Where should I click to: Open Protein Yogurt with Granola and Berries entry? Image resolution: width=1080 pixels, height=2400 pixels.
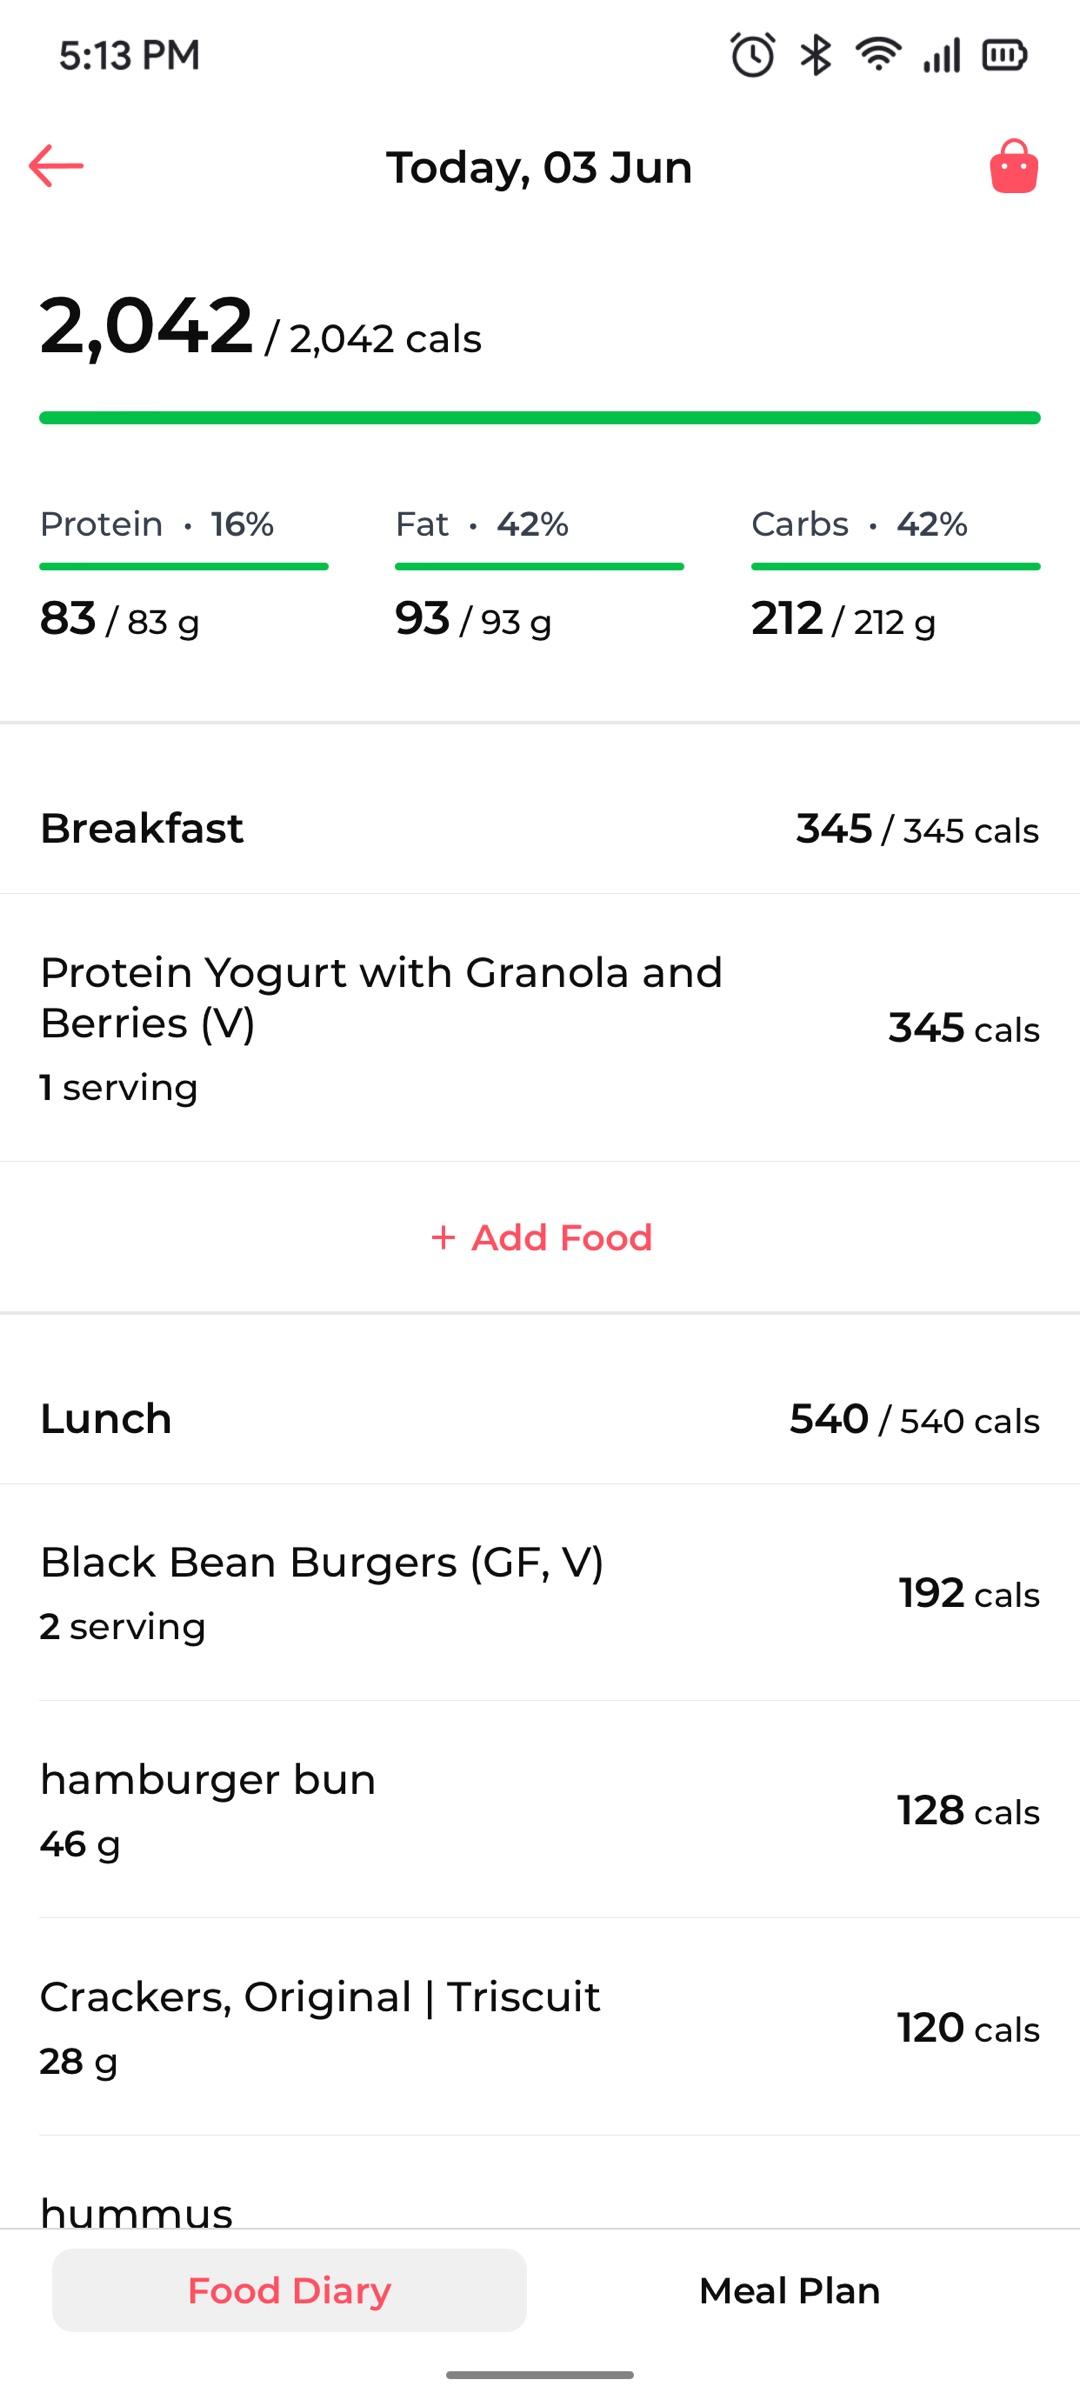[540, 1028]
